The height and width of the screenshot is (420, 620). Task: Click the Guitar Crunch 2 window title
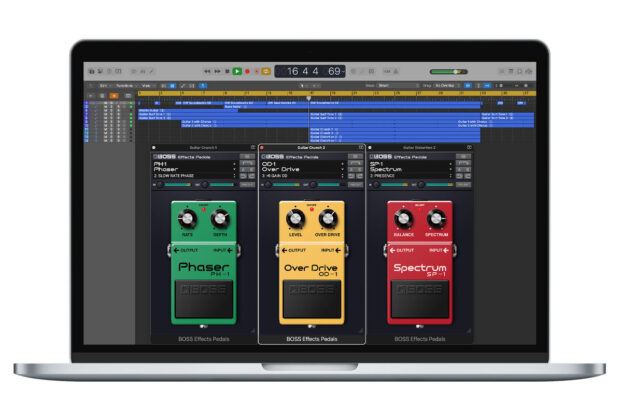(311, 148)
